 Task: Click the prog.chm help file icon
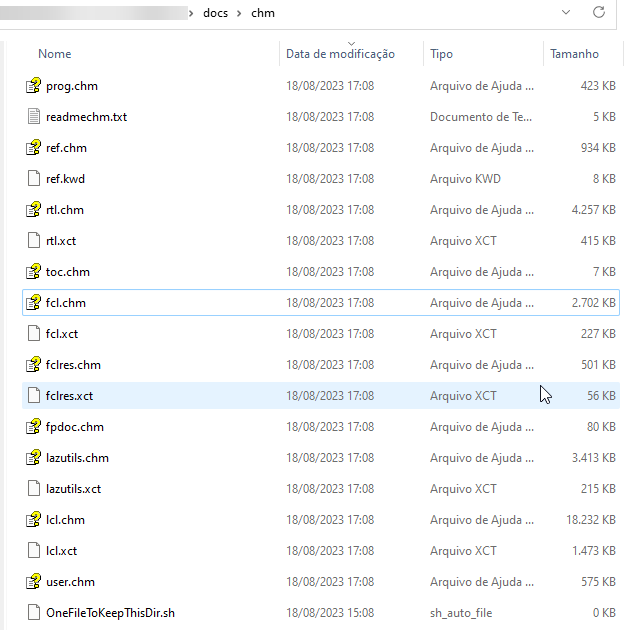pyautogui.click(x=34, y=86)
